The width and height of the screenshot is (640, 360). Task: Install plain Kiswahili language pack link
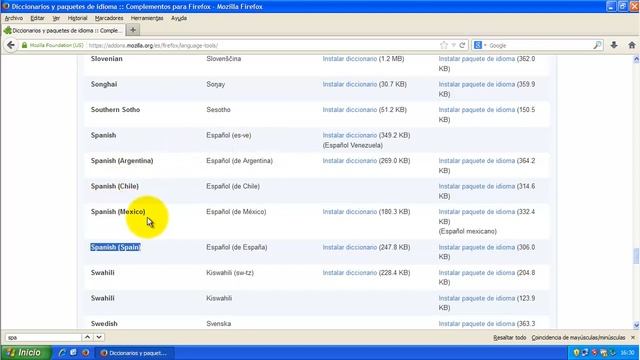[x=477, y=298]
